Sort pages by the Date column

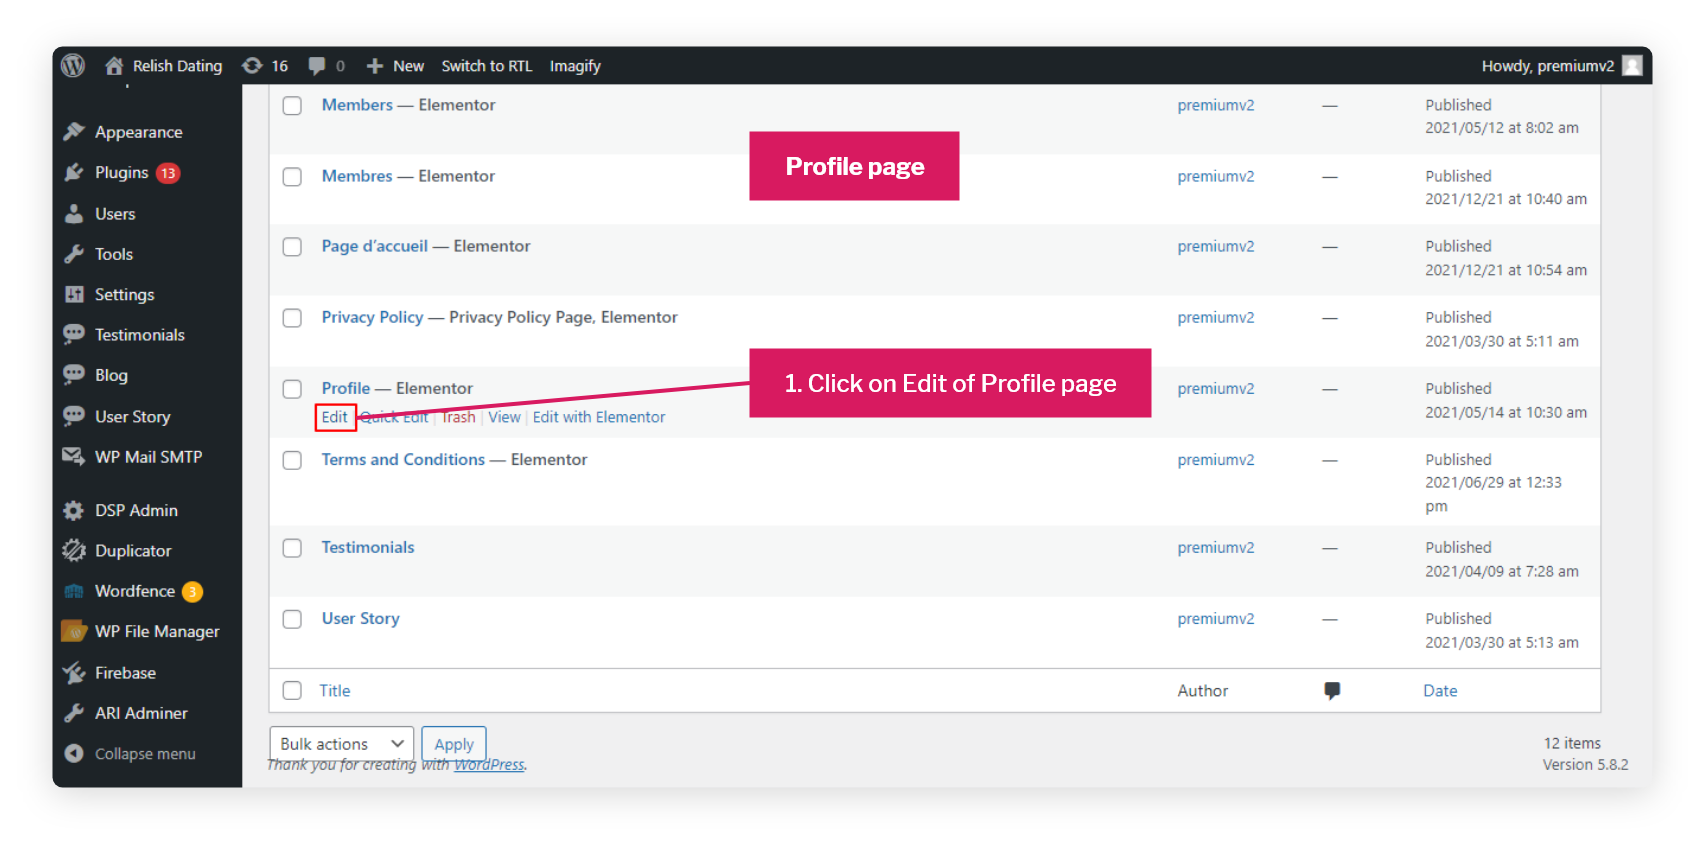(1440, 690)
